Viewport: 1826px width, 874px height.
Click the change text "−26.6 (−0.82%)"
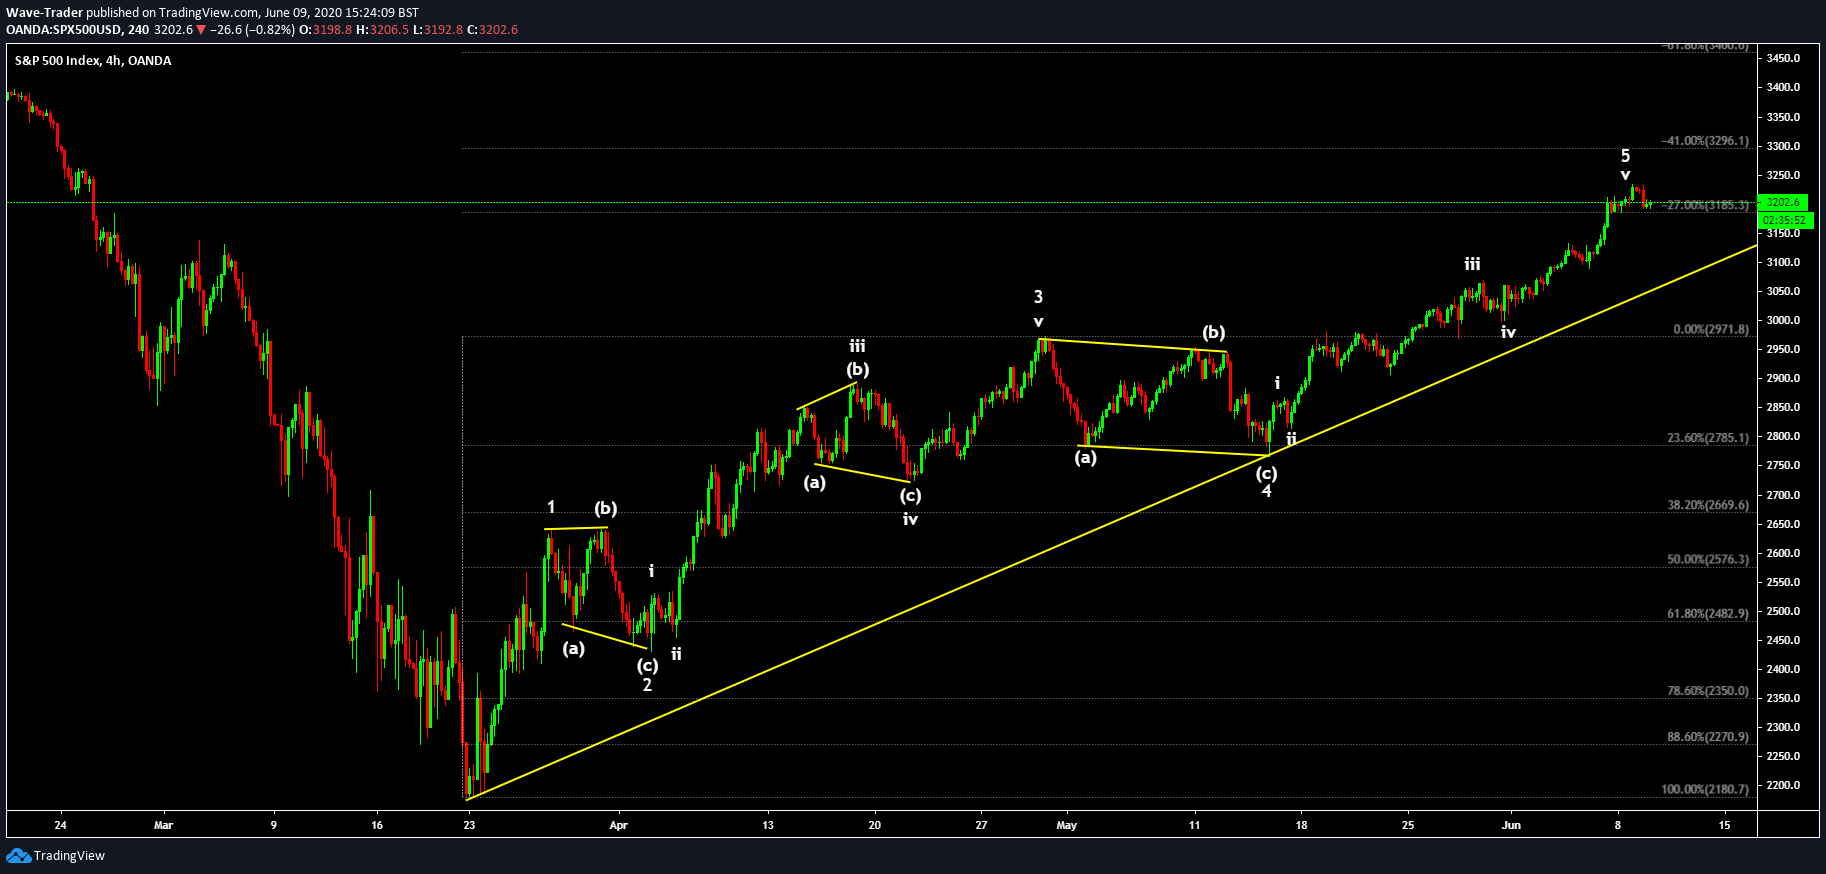click(x=253, y=30)
